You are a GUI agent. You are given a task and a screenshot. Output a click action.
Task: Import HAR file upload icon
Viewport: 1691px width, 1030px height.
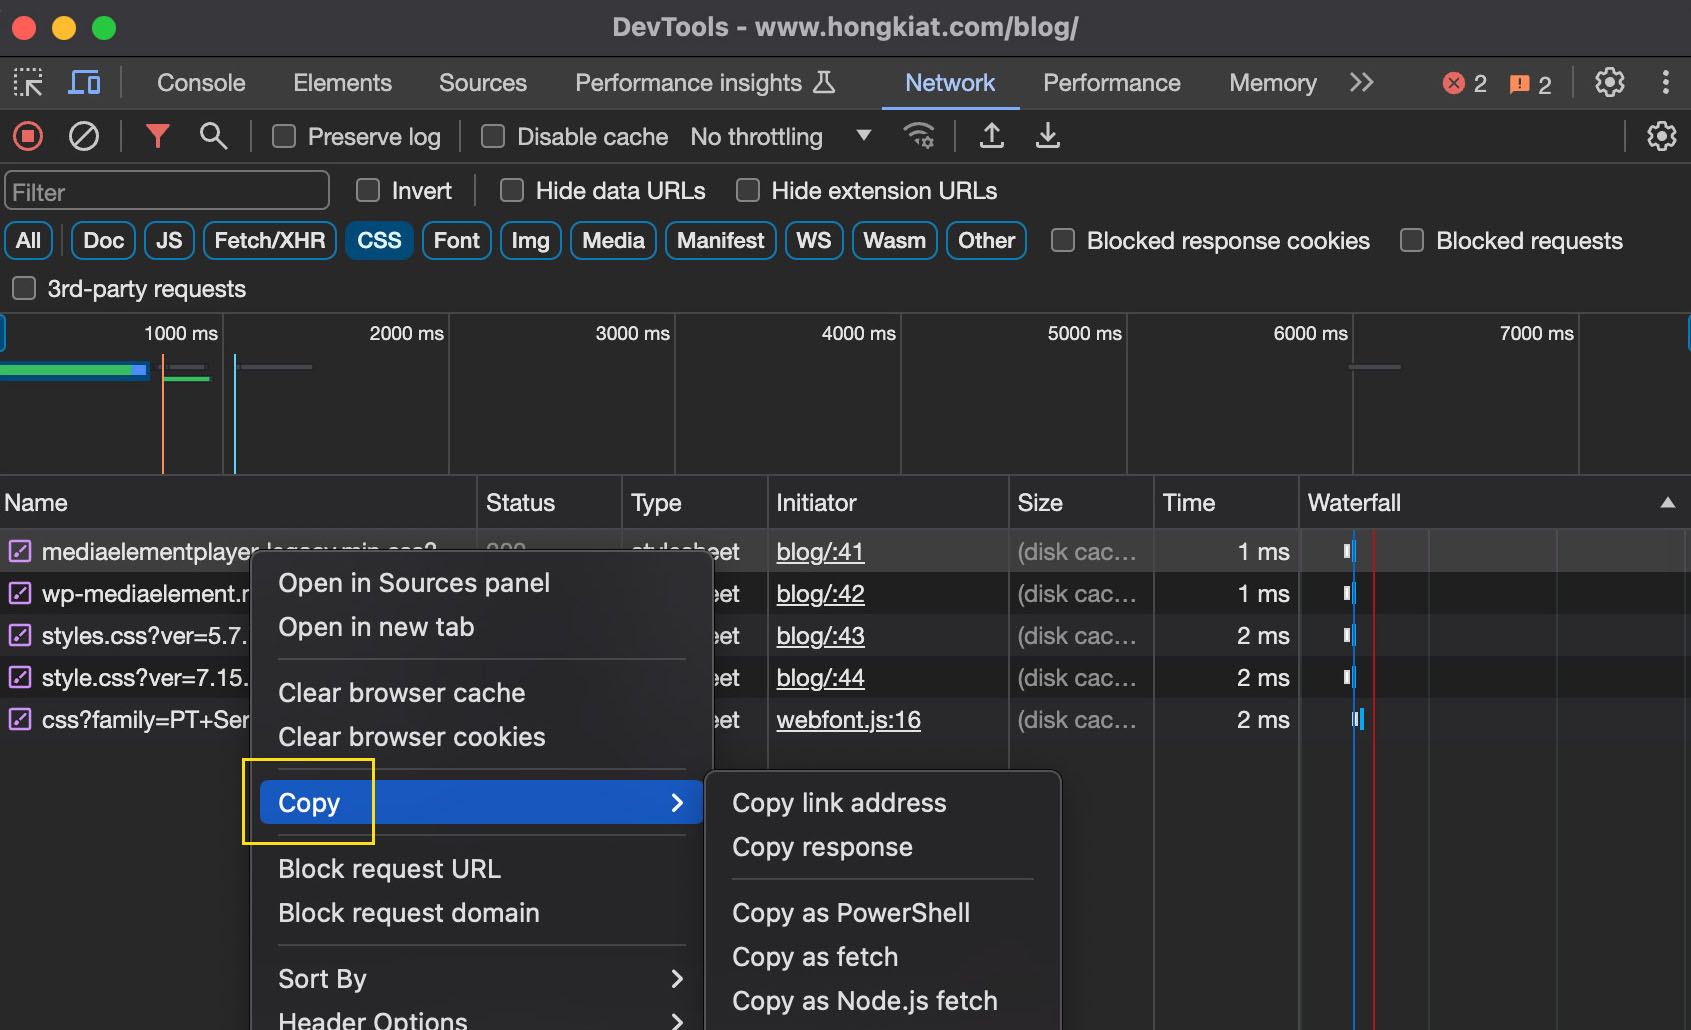[992, 135]
